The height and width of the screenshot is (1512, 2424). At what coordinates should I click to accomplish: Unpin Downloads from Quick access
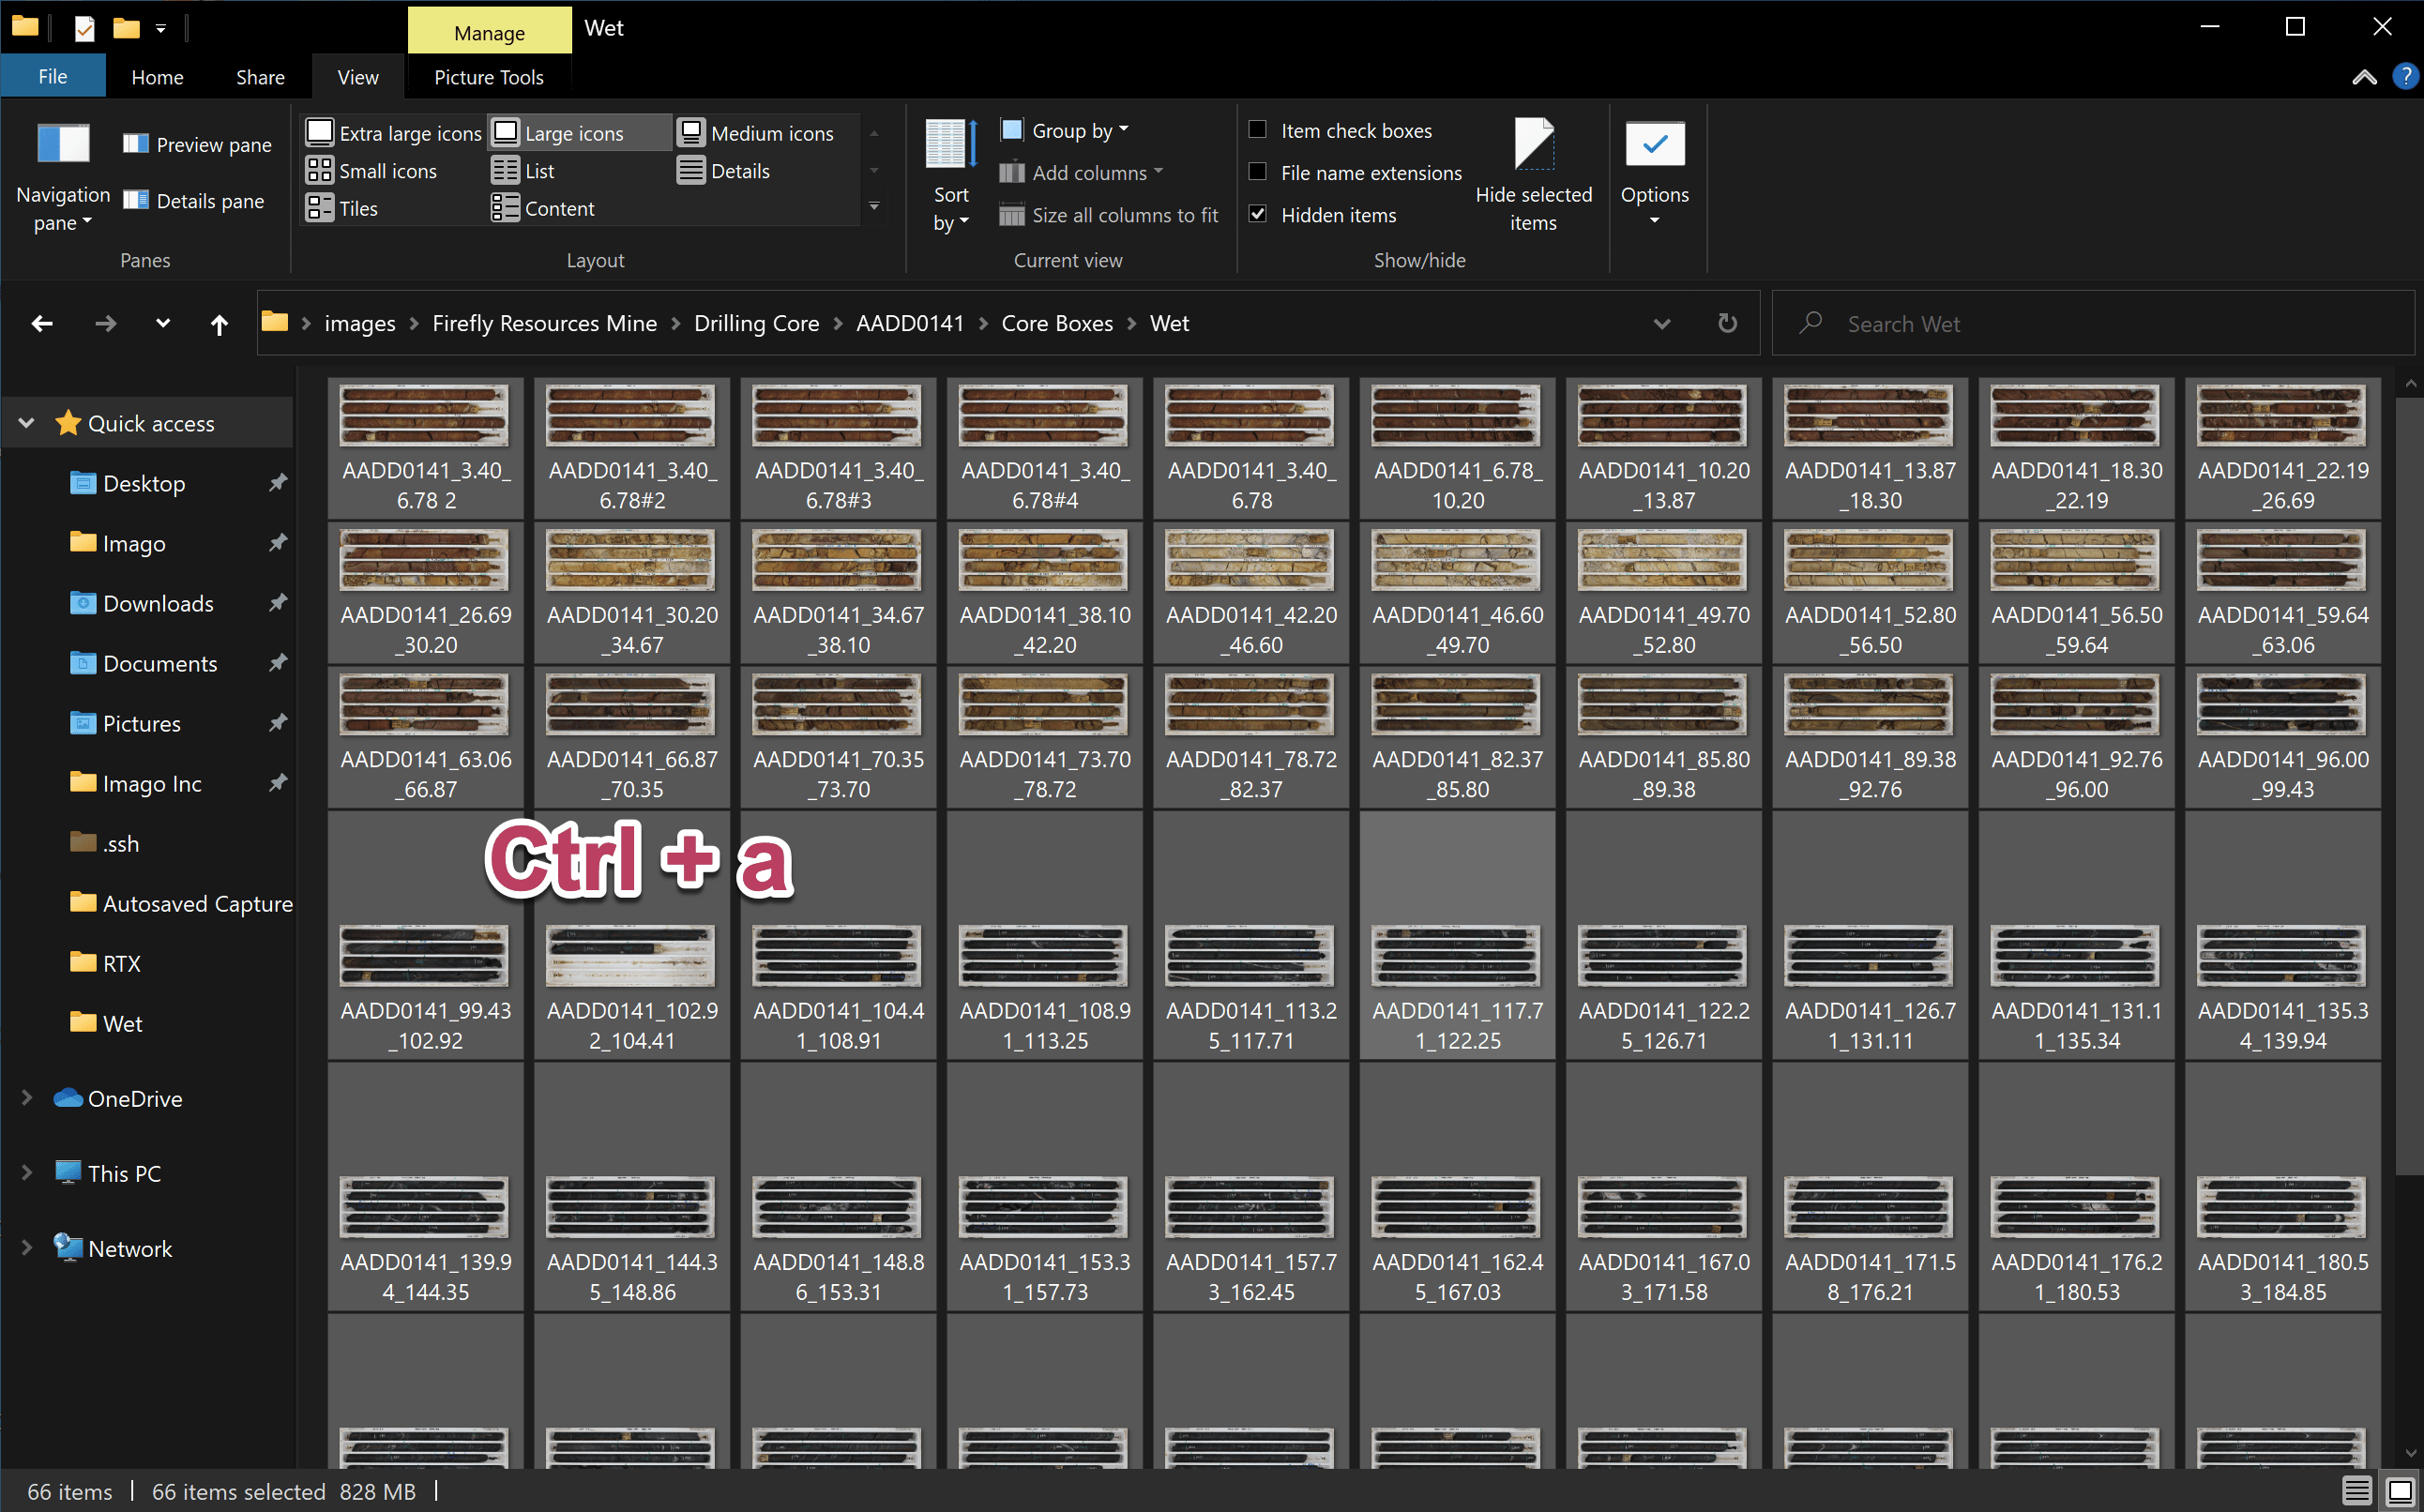pos(277,603)
